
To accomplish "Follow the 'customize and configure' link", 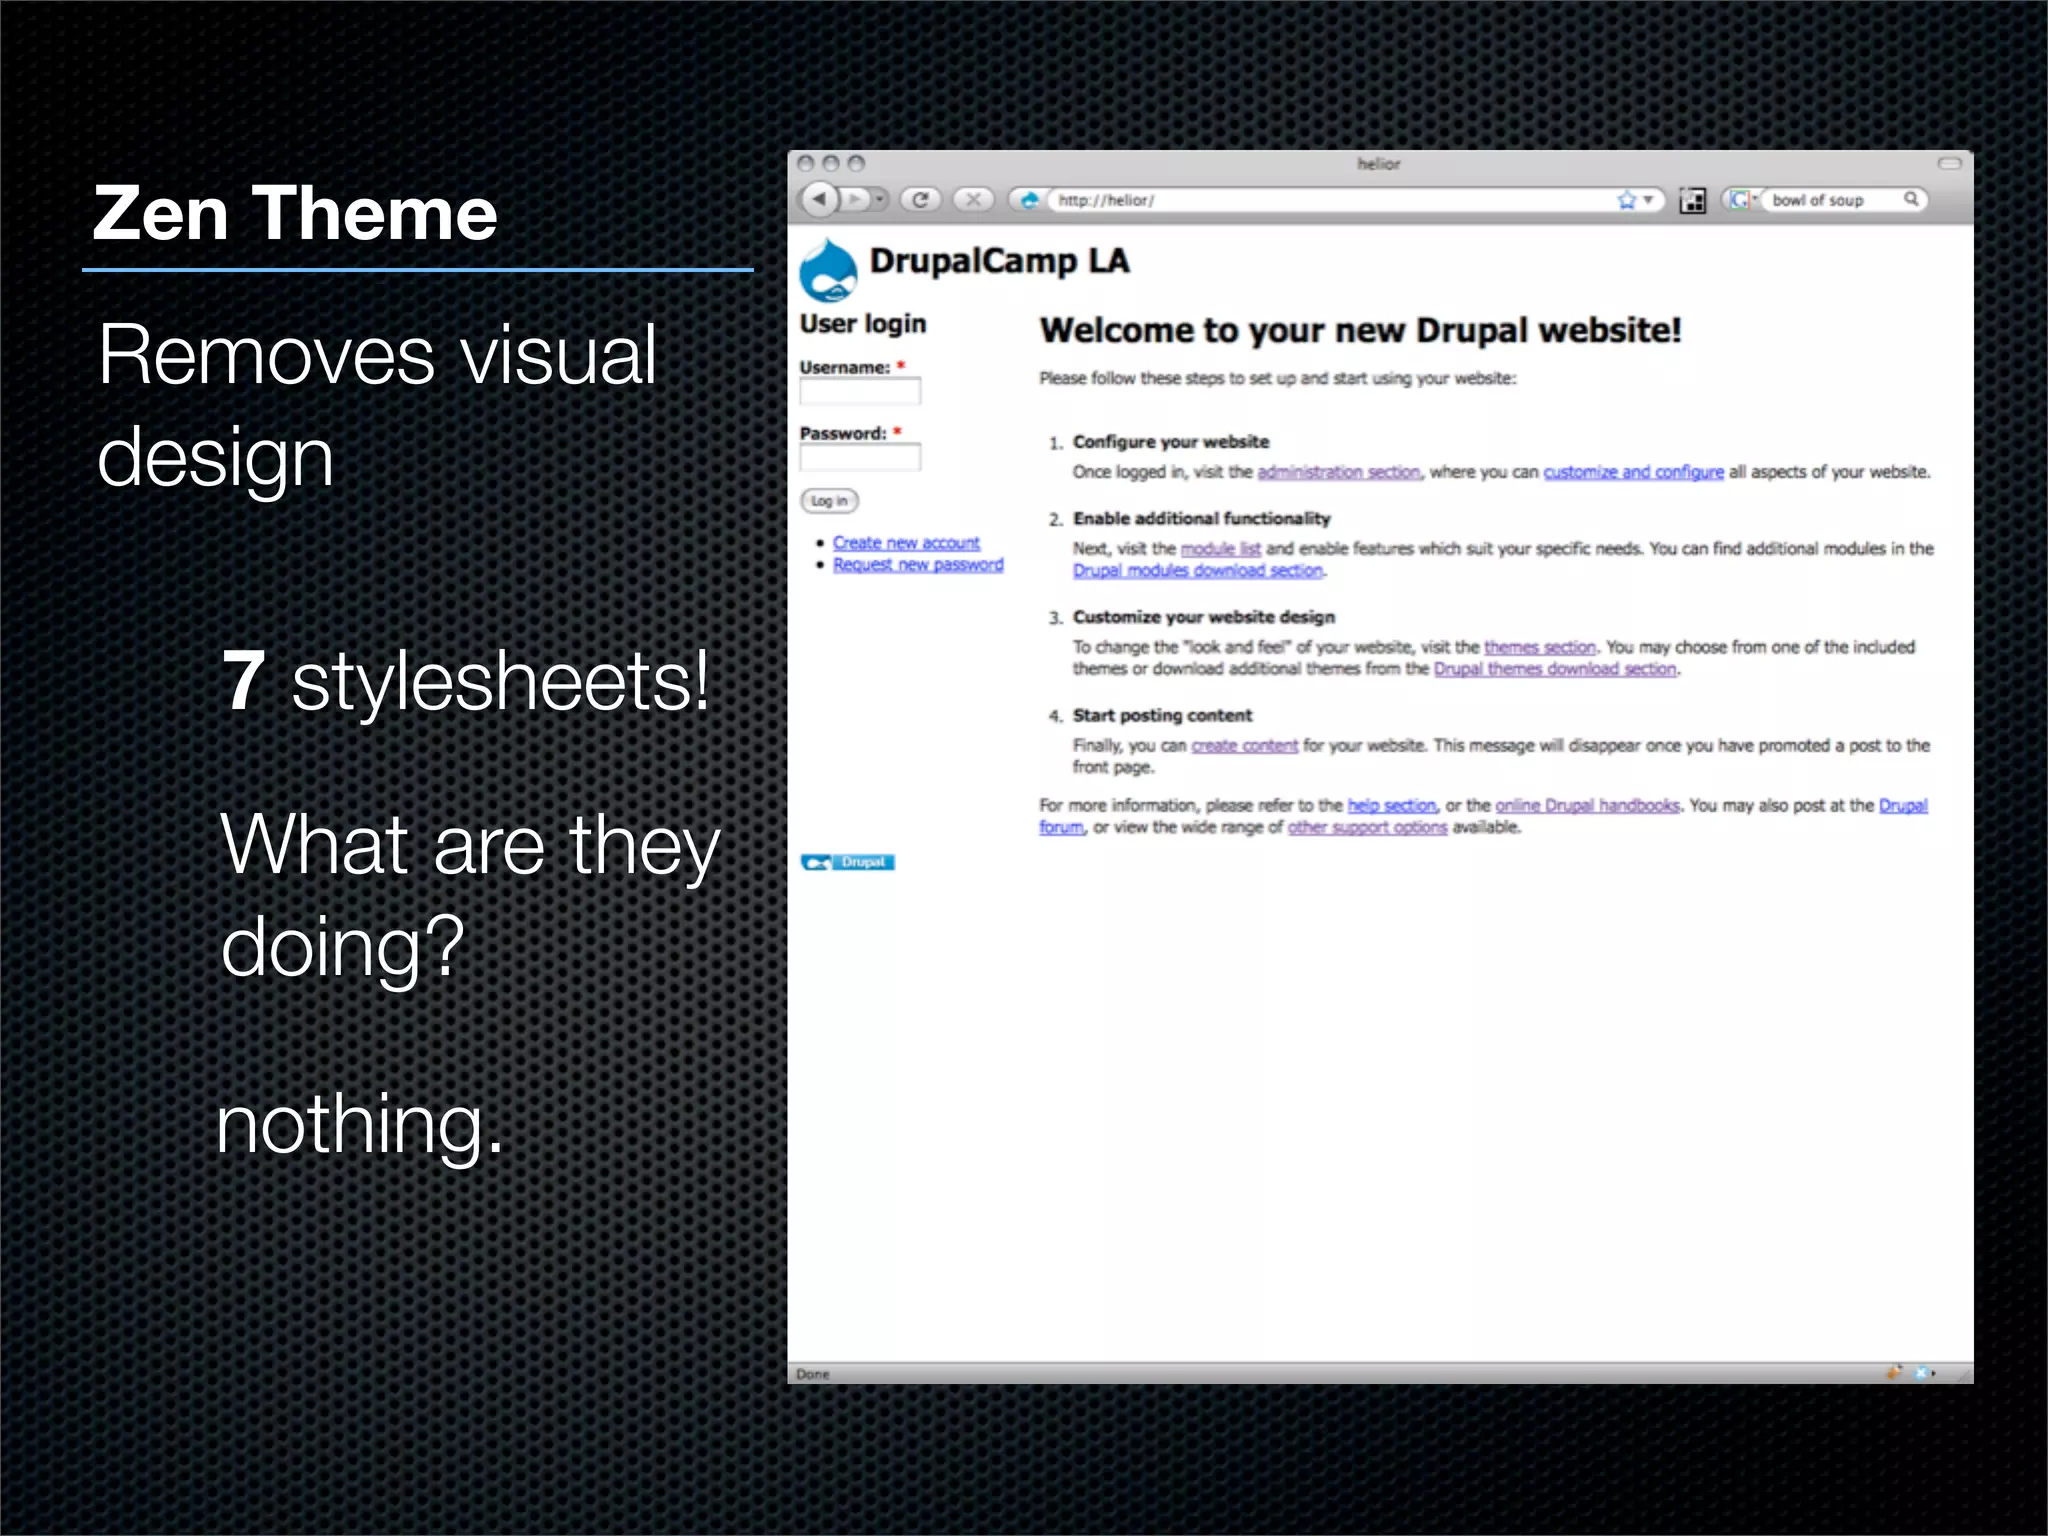I will point(1633,471).
